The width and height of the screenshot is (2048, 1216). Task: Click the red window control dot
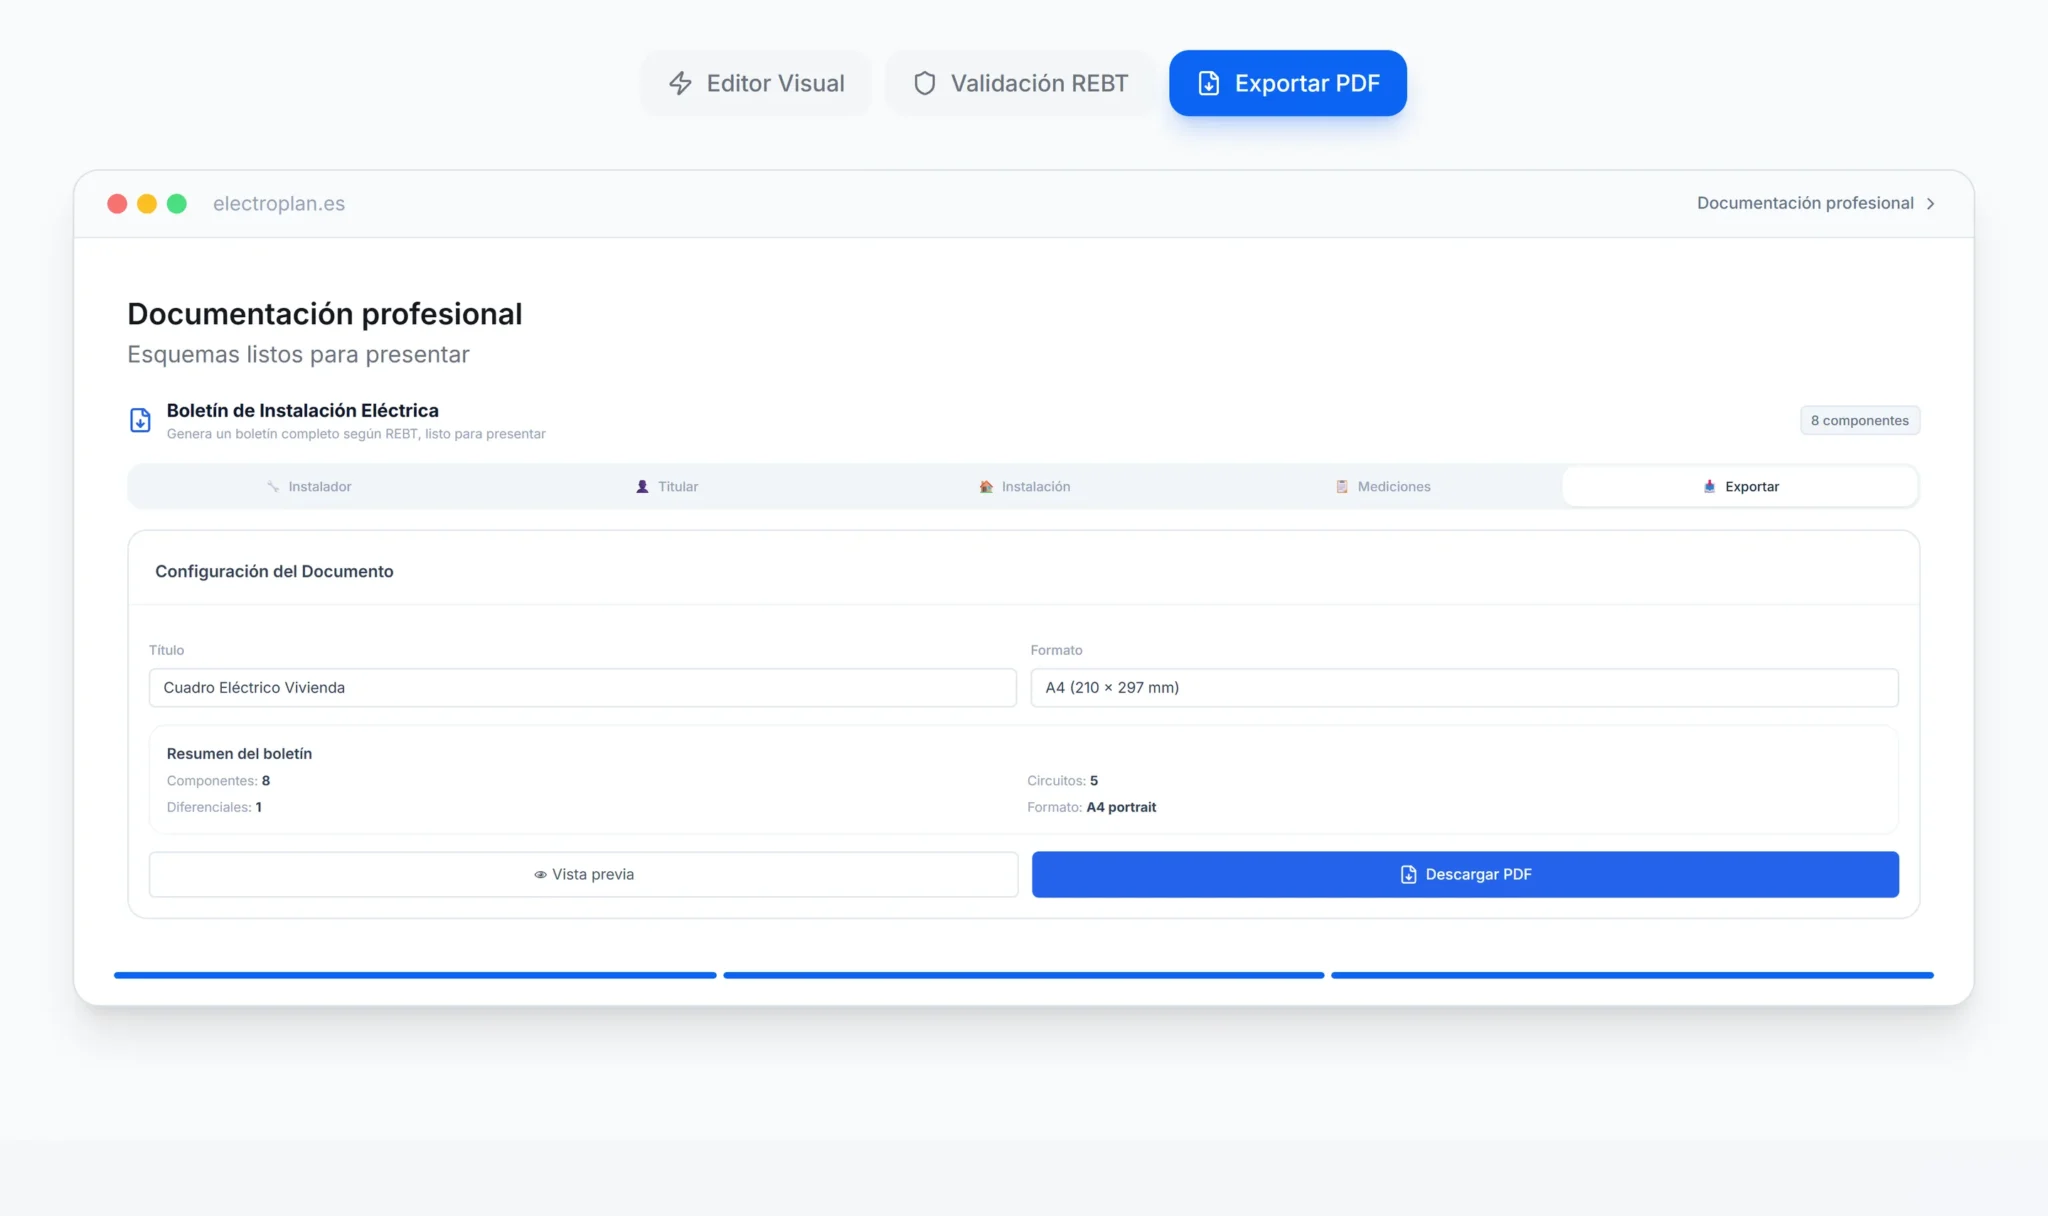pos(117,204)
